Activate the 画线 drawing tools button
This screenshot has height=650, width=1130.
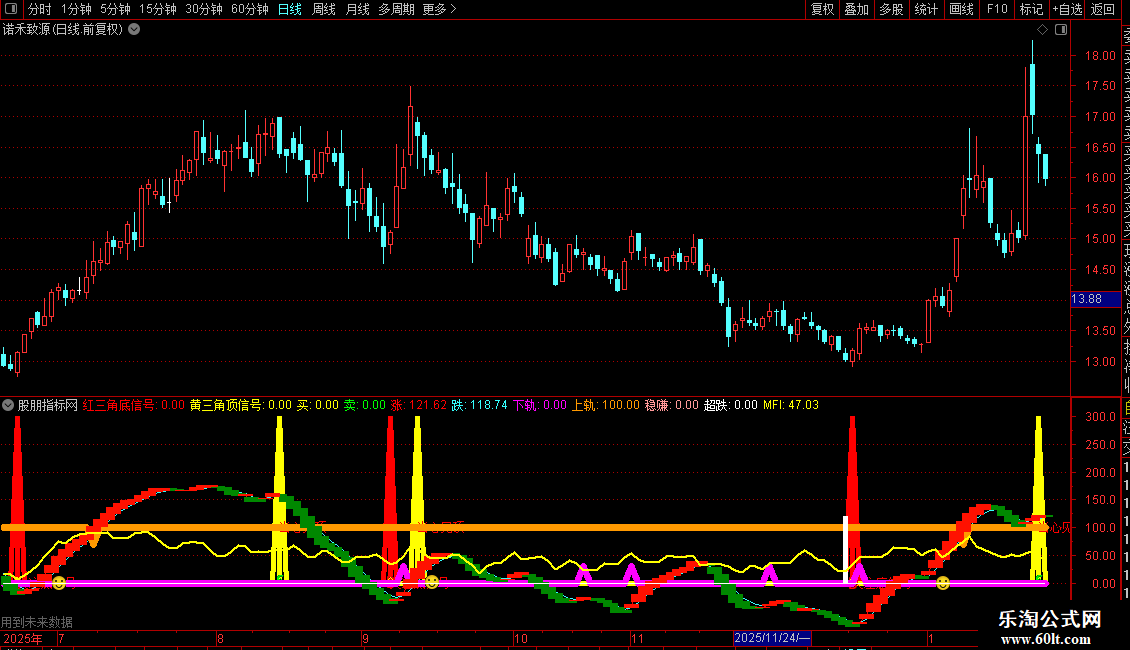pos(961,9)
